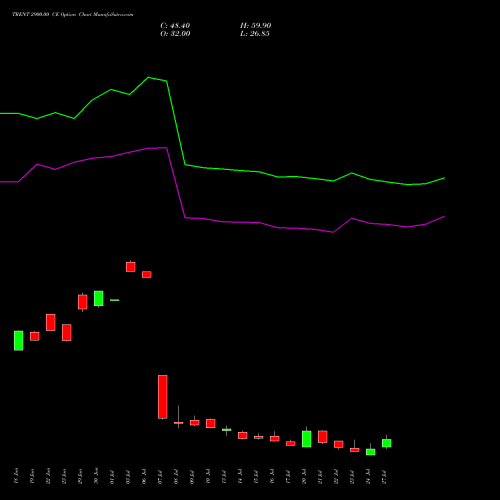The height and width of the screenshot is (500, 500).
Task: Click the large red candle for 07 Jul
Action: coord(163,397)
